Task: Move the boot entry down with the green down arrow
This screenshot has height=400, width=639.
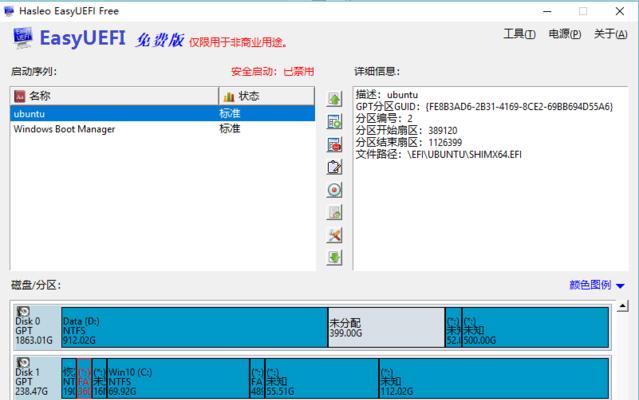Action: pyautogui.click(x=334, y=257)
